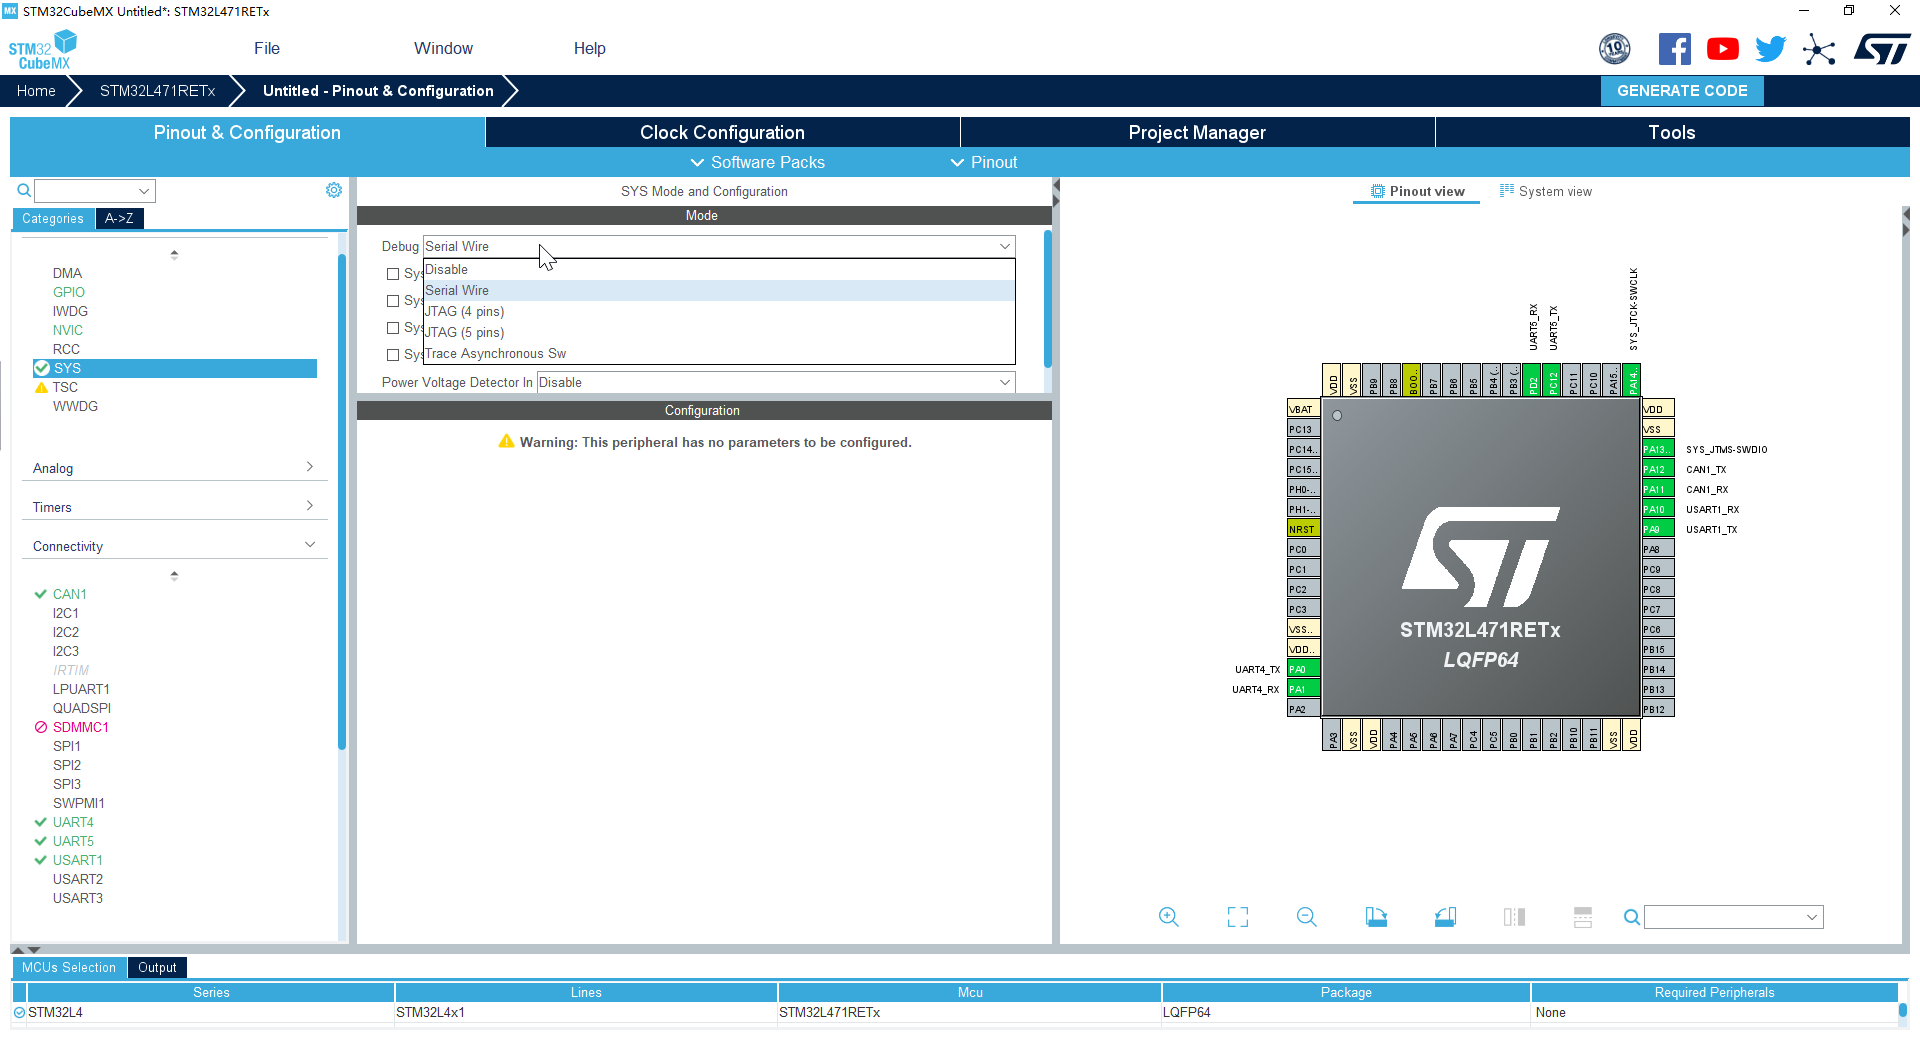Choose JTAG (5 pins) debug option

[719, 333]
